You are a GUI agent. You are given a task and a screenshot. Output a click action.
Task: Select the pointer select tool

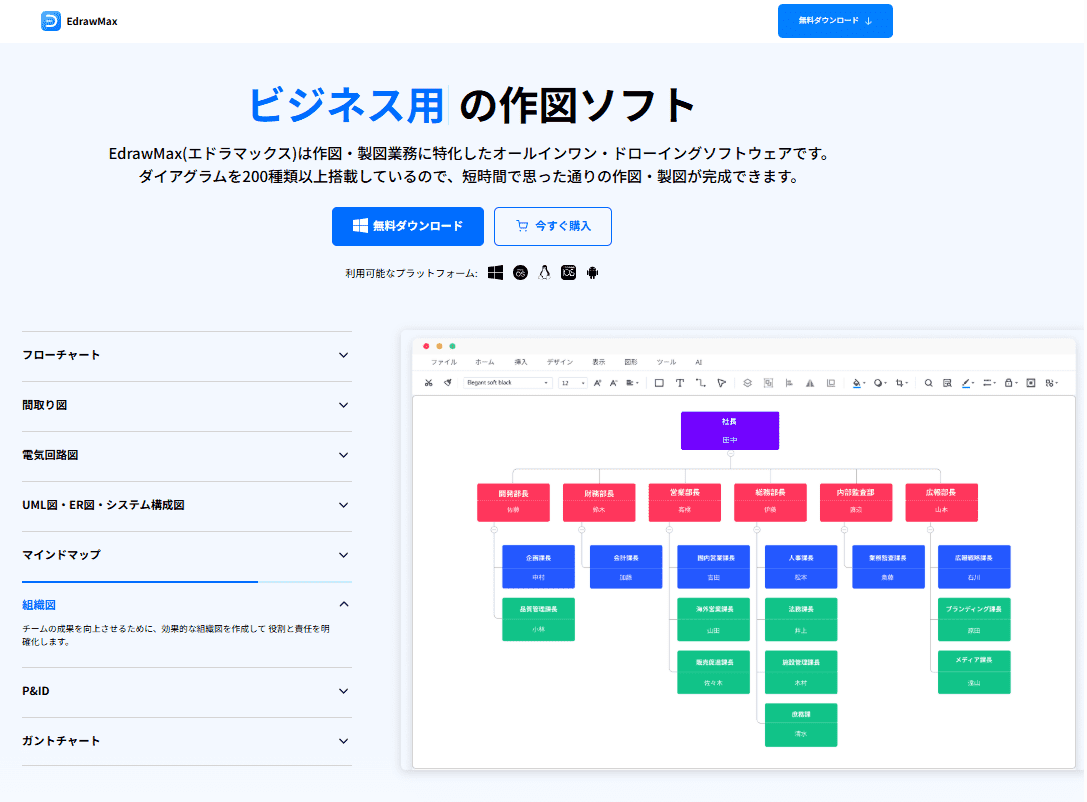coord(722,383)
